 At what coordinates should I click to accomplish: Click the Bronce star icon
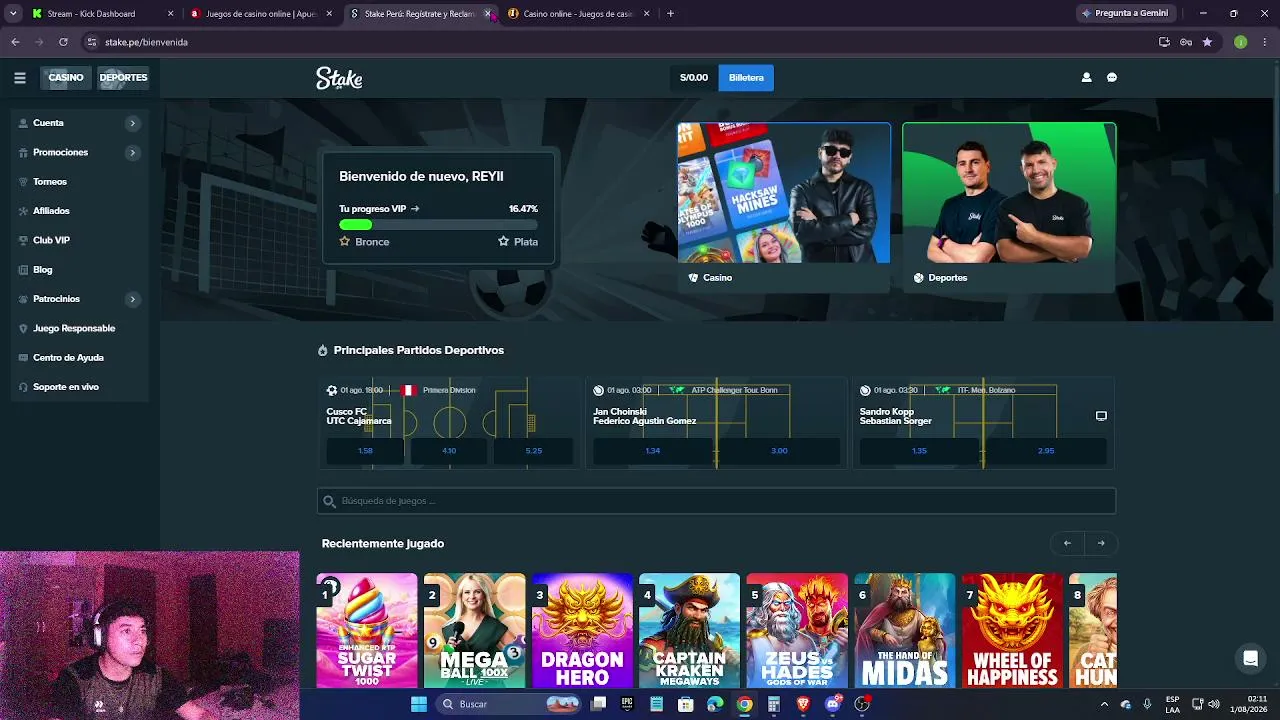point(345,242)
